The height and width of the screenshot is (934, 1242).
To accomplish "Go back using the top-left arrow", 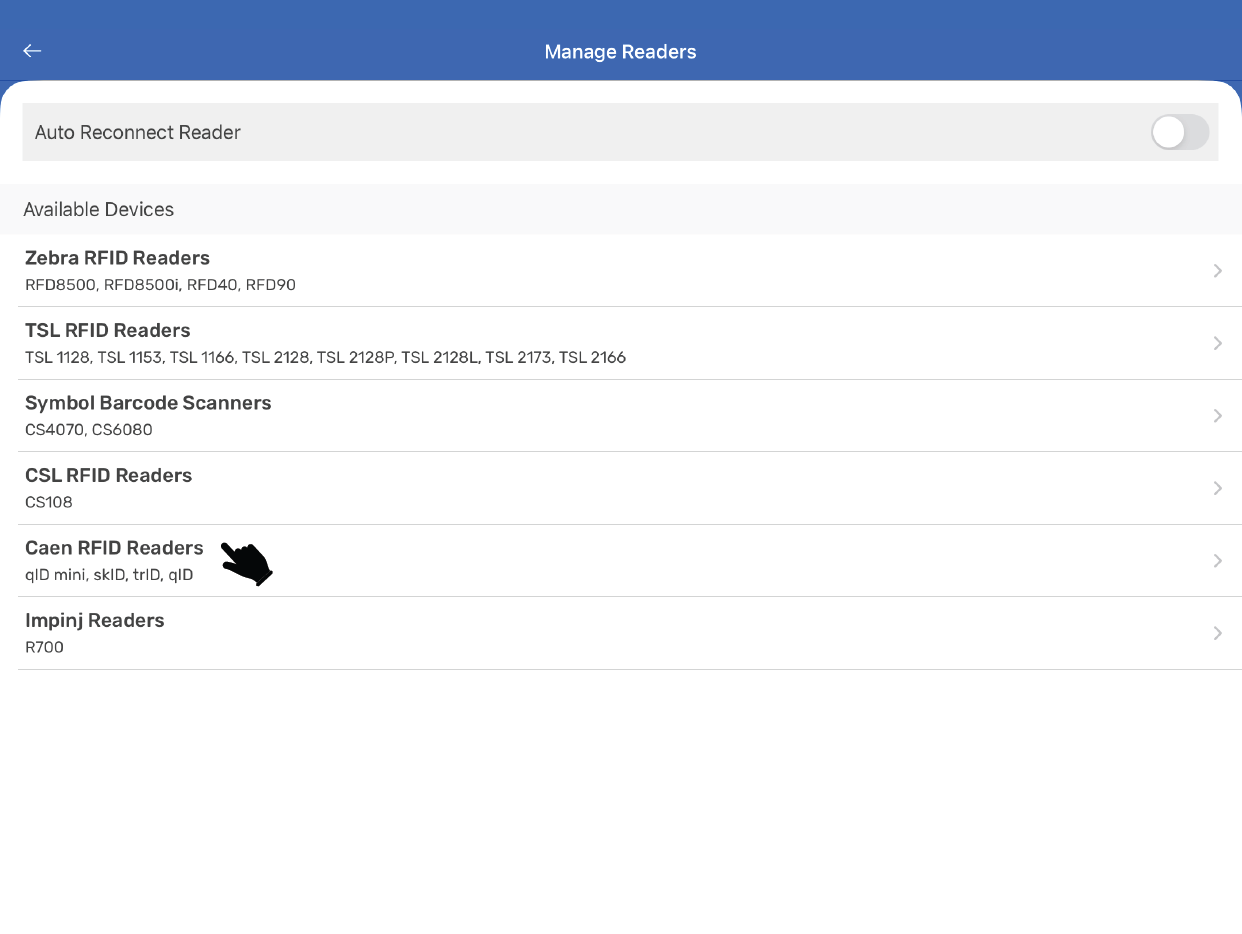I will (x=32, y=51).
